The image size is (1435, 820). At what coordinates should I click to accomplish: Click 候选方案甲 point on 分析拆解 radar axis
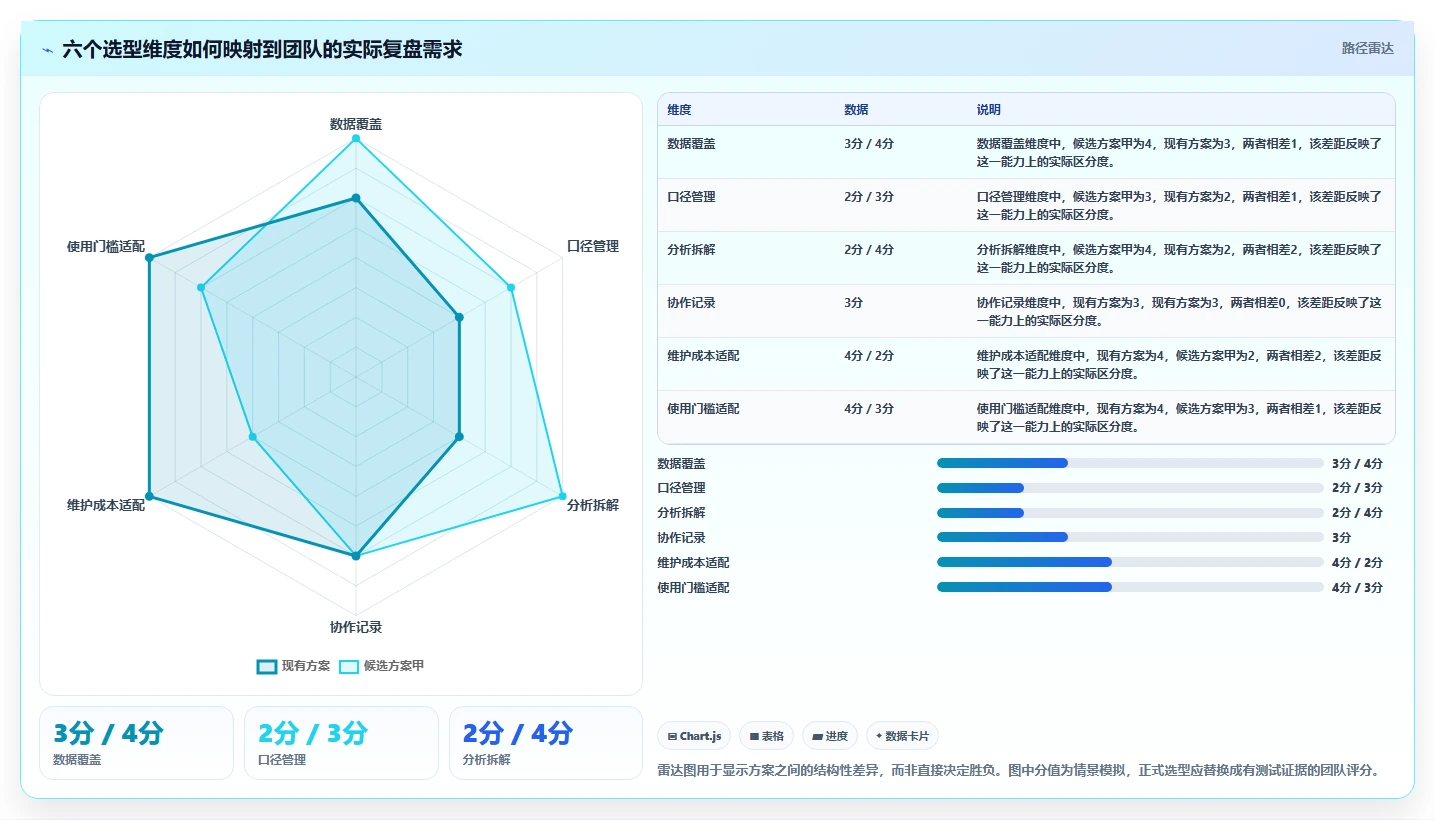point(562,496)
